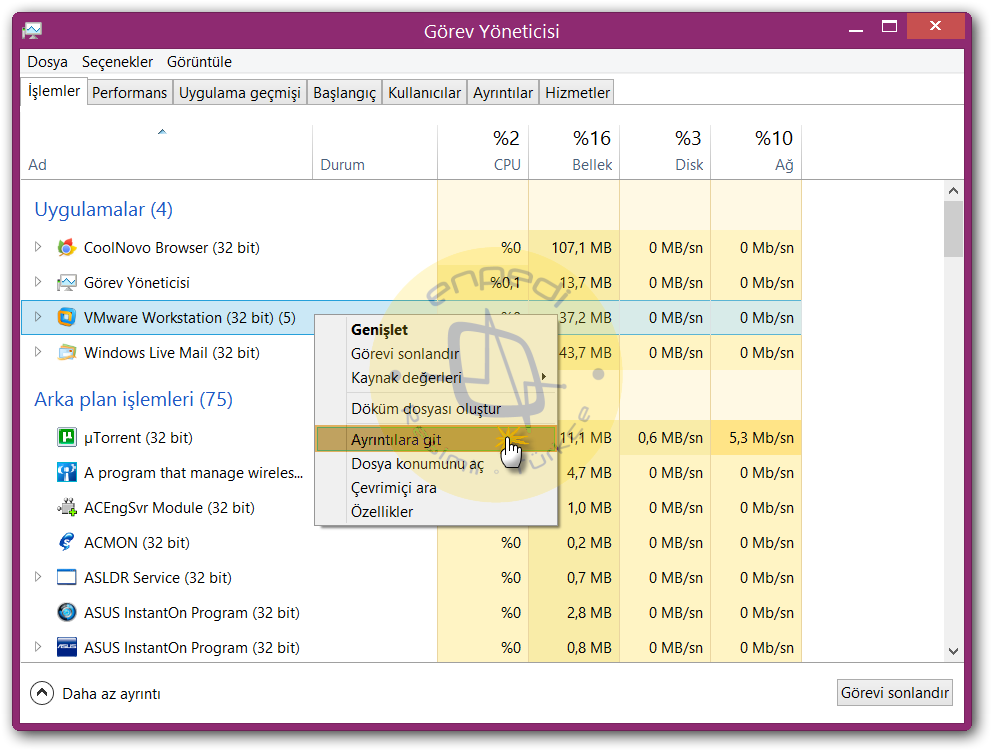Switch to the Uygulama geçmişi tab
This screenshot has height=751, width=992.
click(x=240, y=92)
